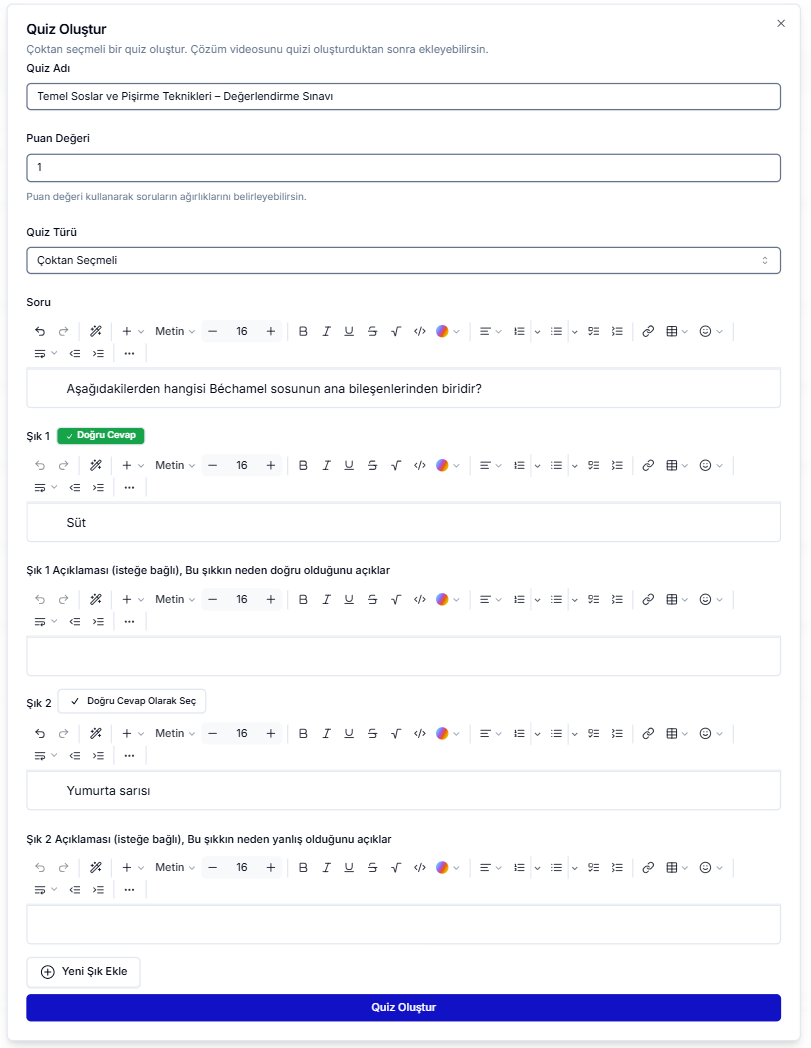Click the AI magic wand icon in Soru toolbar
Image resolution: width=811 pixels, height=1048 pixels.
[x=96, y=331]
